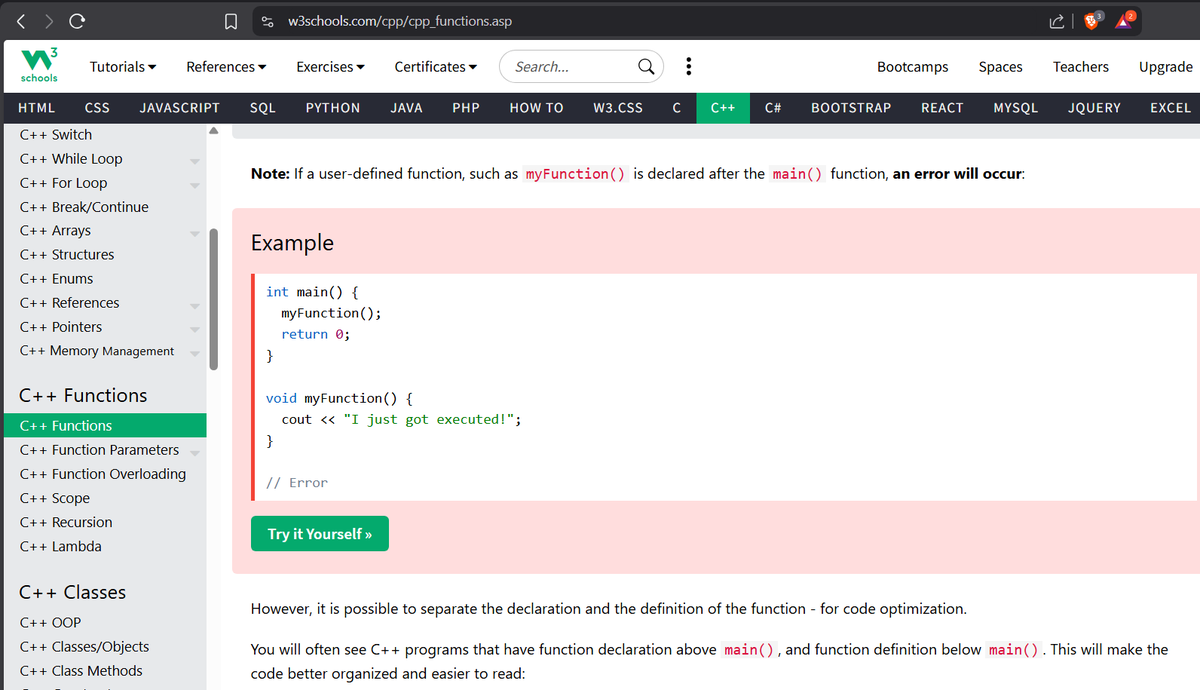
Task: Open the Exercises dropdown menu
Action: click(x=330, y=67)
